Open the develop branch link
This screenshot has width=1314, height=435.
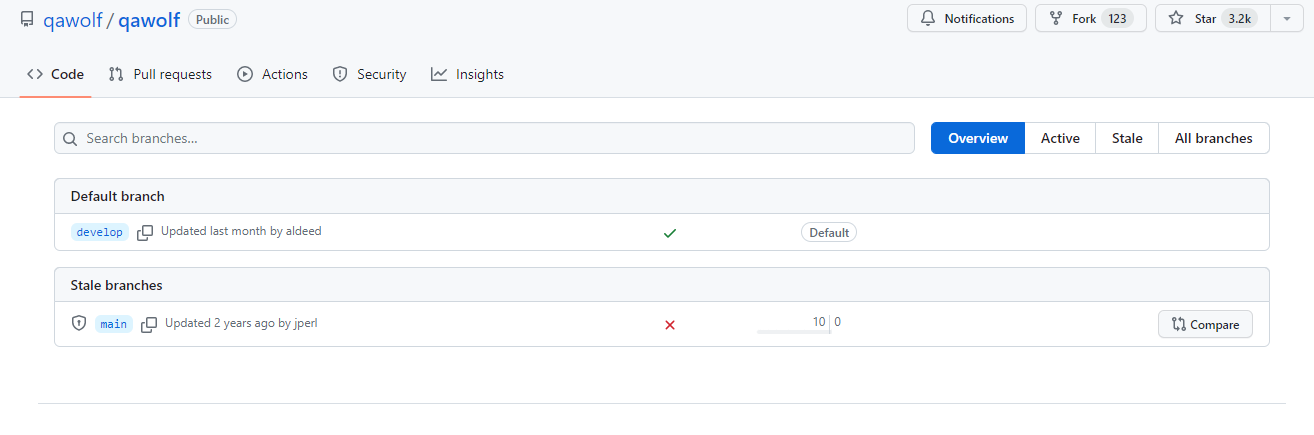pos(100,232)
